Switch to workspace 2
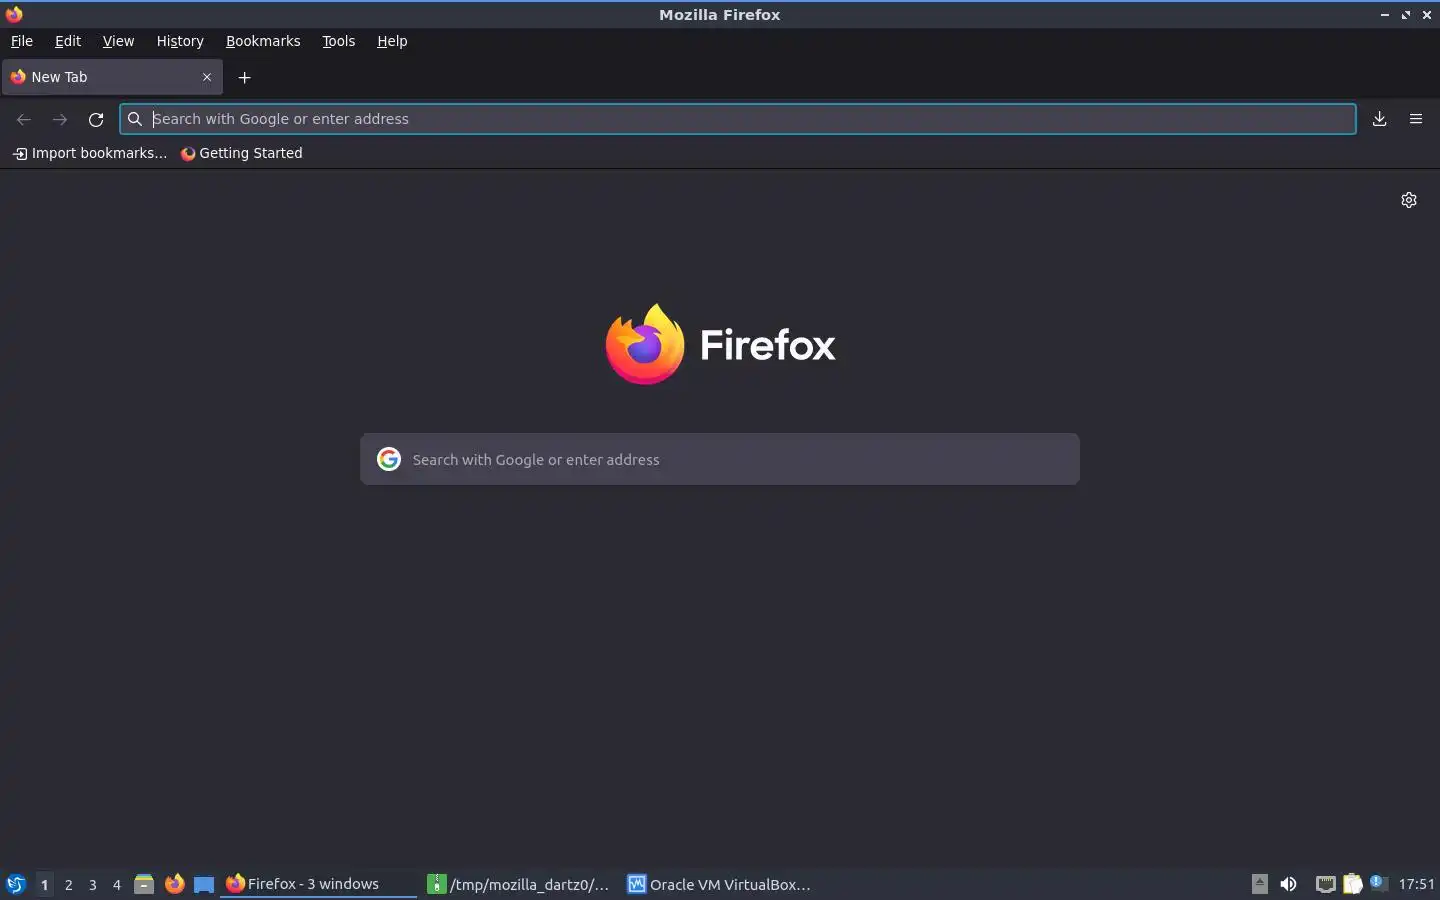 [x=68, y=884]
